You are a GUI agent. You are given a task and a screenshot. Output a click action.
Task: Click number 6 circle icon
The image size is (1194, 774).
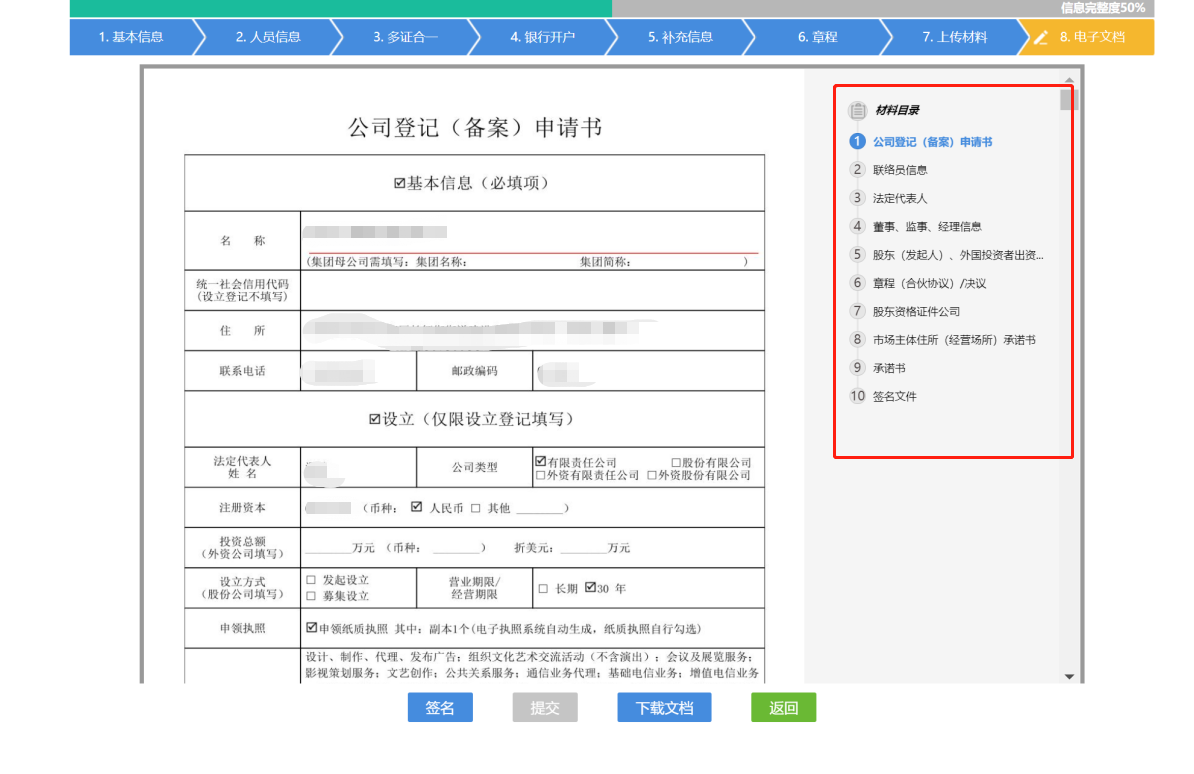coord(857,283)
